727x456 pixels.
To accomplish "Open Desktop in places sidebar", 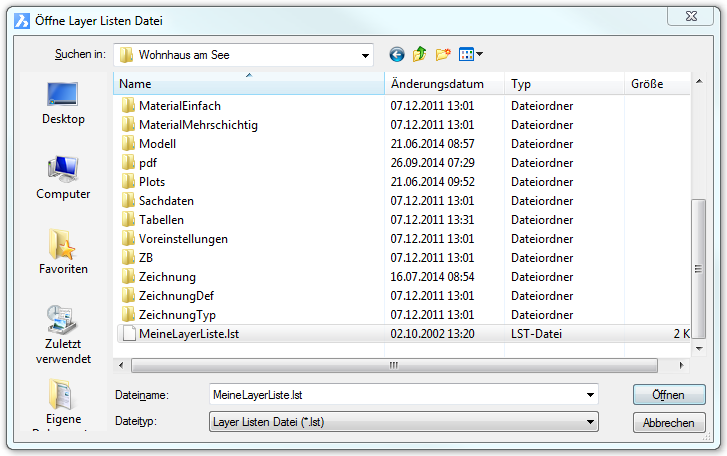I will (x=63, y=104).
